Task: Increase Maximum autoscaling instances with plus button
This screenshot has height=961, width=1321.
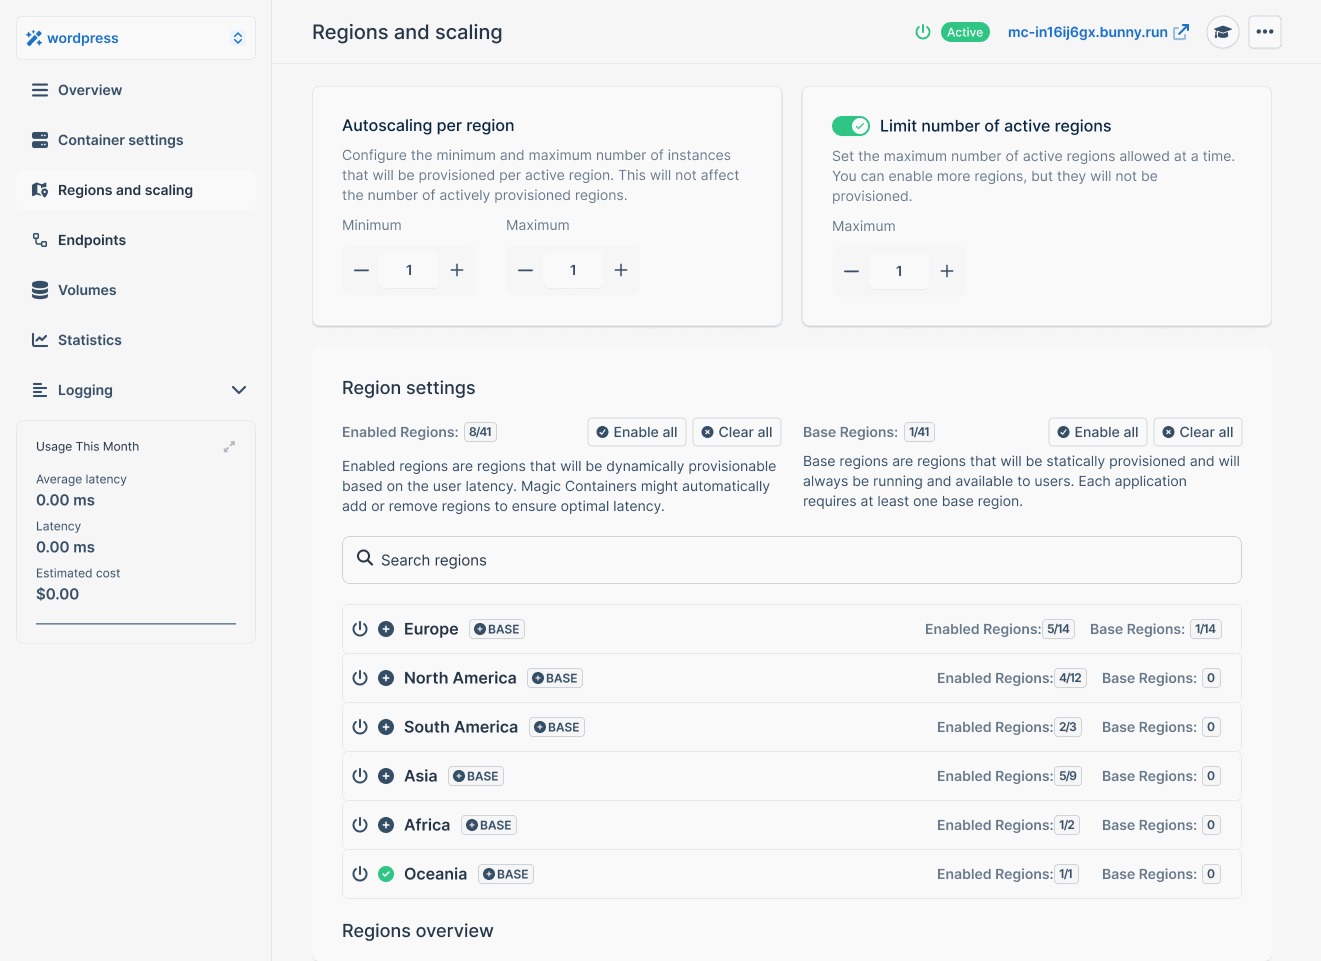Action: click(x=621, y=269)
